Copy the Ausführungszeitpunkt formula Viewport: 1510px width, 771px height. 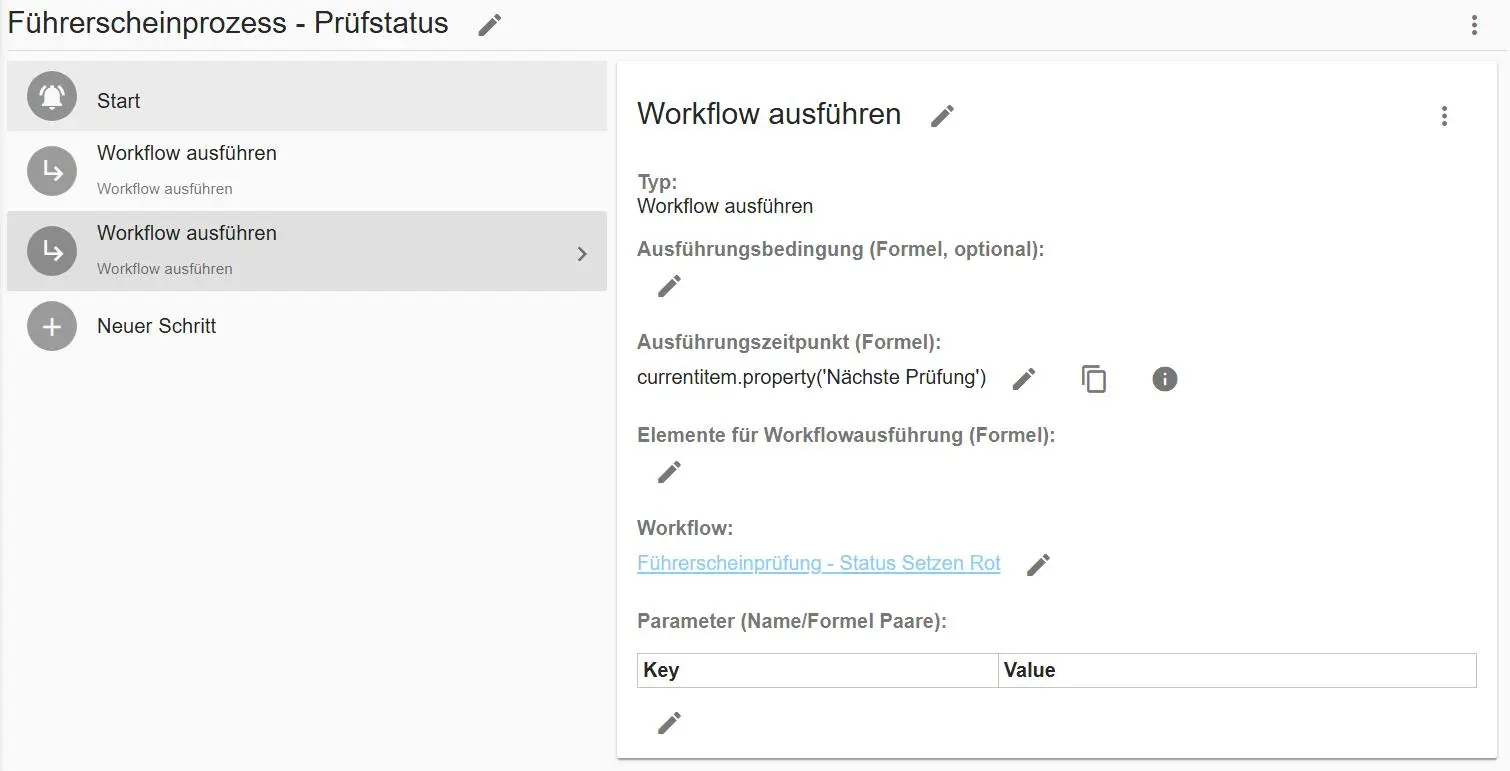coord(1094,379)
